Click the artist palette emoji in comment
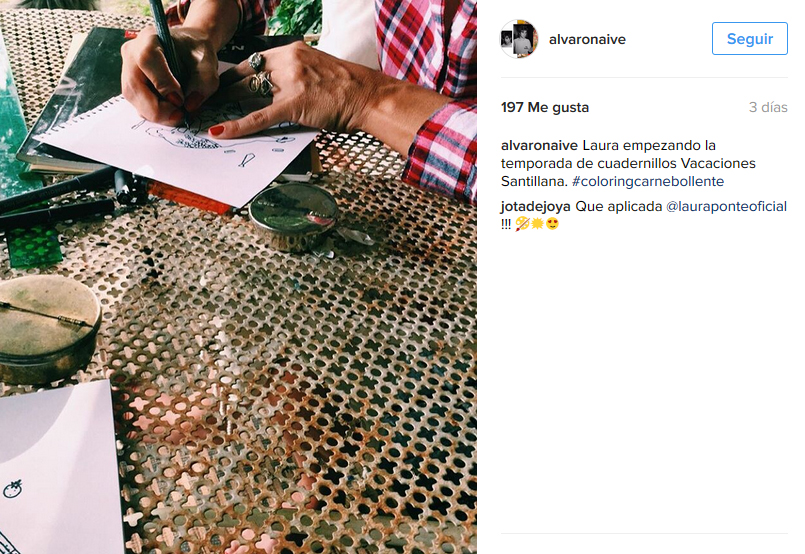Screen dimensions: 805x554 tap(523, 224)
